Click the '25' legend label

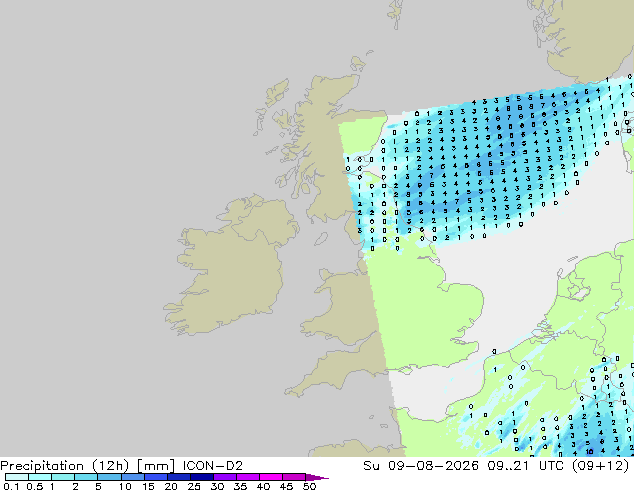[x=194, y=486]
